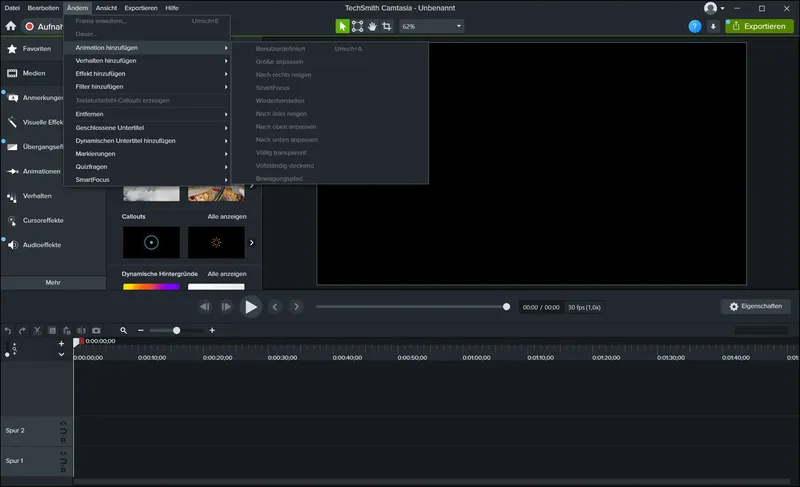Image resolution: width=800 pixels, height=487 pixels.
Task: Click the download arrow icon near Exportieren
Action: pos(713,26)
